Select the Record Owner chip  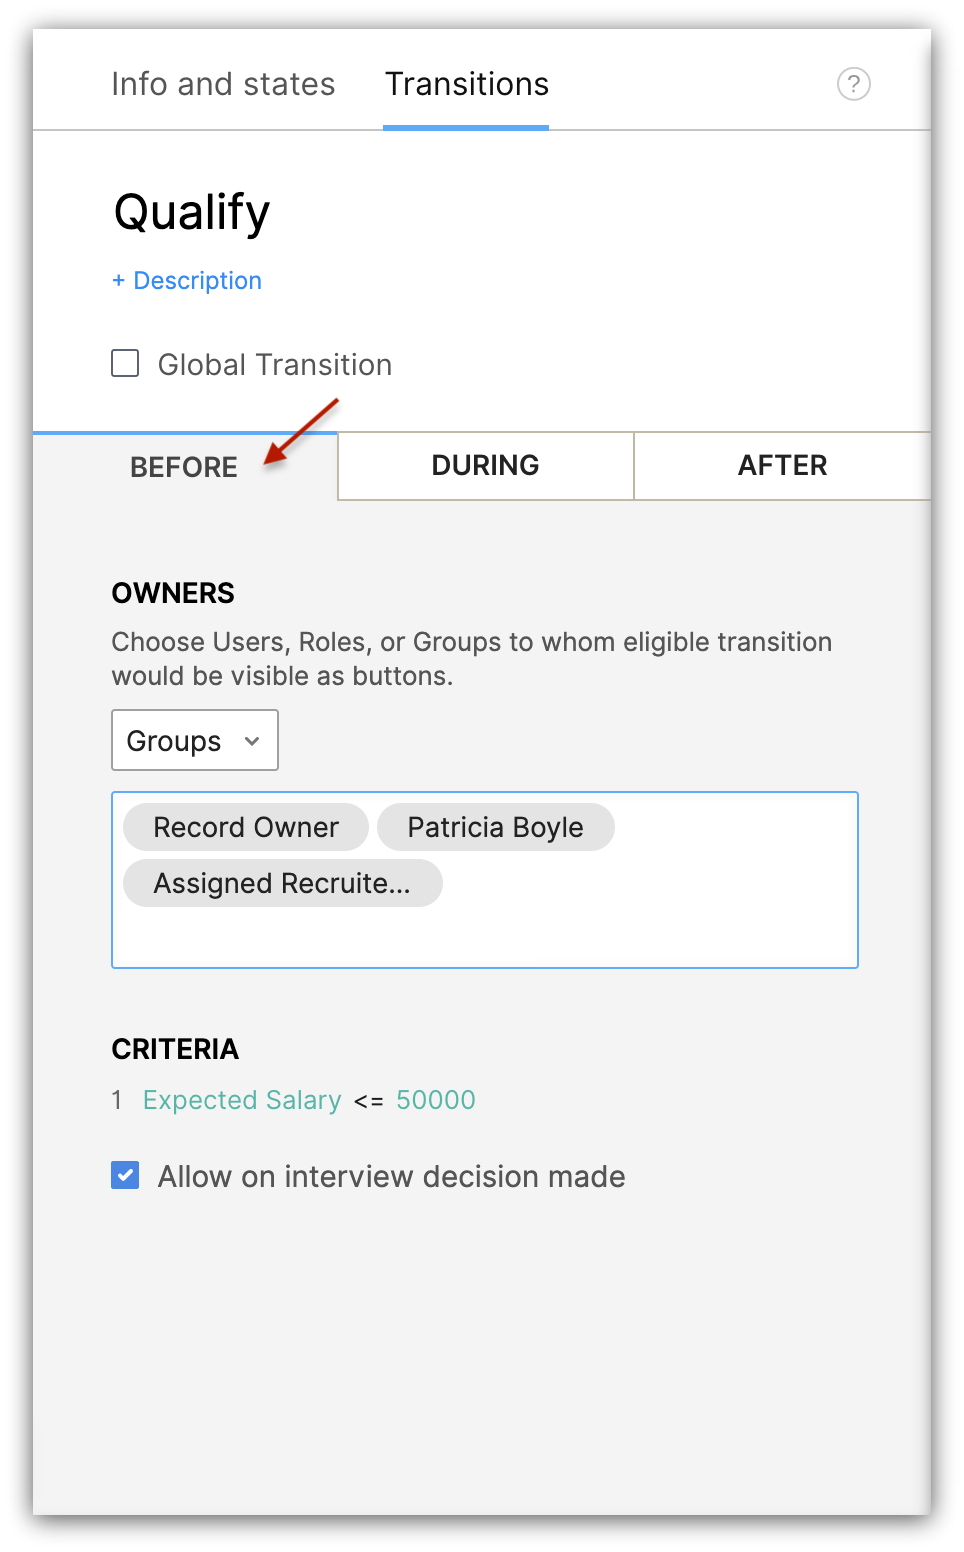click(246, 827)
